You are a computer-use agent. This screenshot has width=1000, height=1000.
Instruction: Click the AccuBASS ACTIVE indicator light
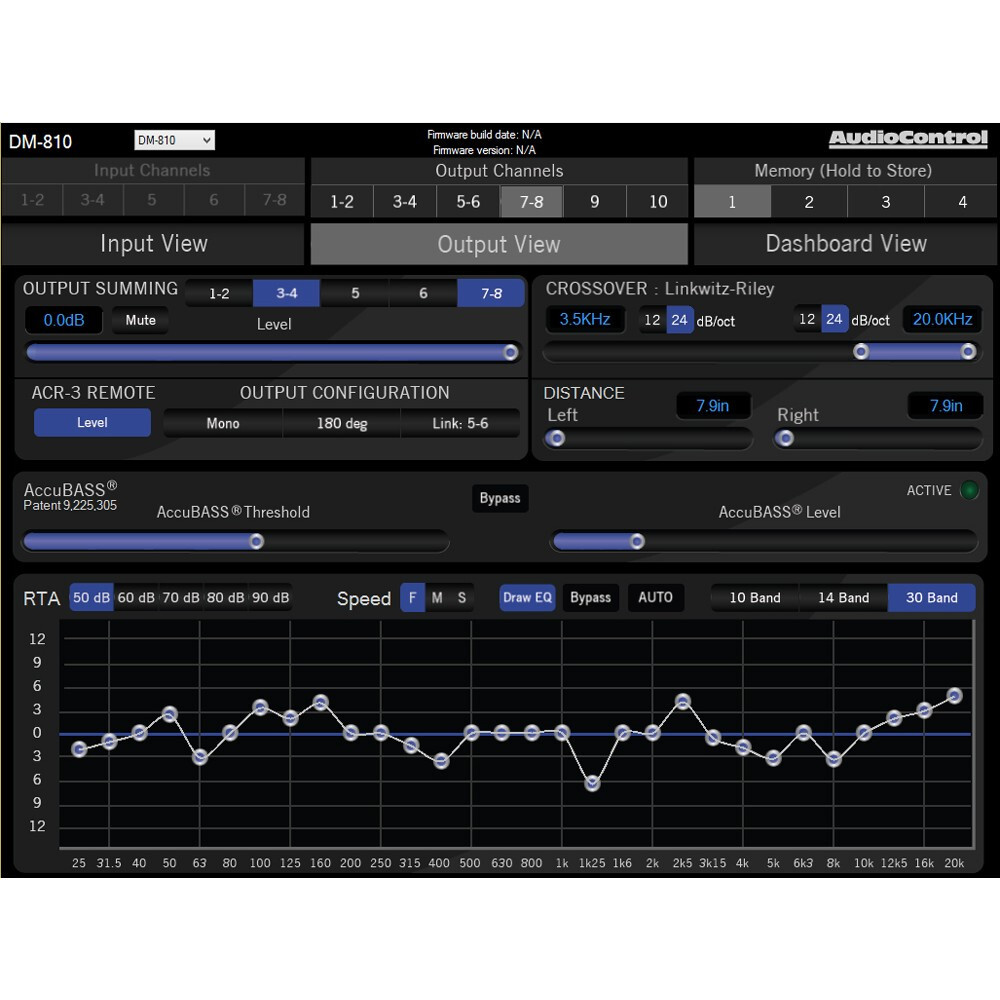click(969, 490)
